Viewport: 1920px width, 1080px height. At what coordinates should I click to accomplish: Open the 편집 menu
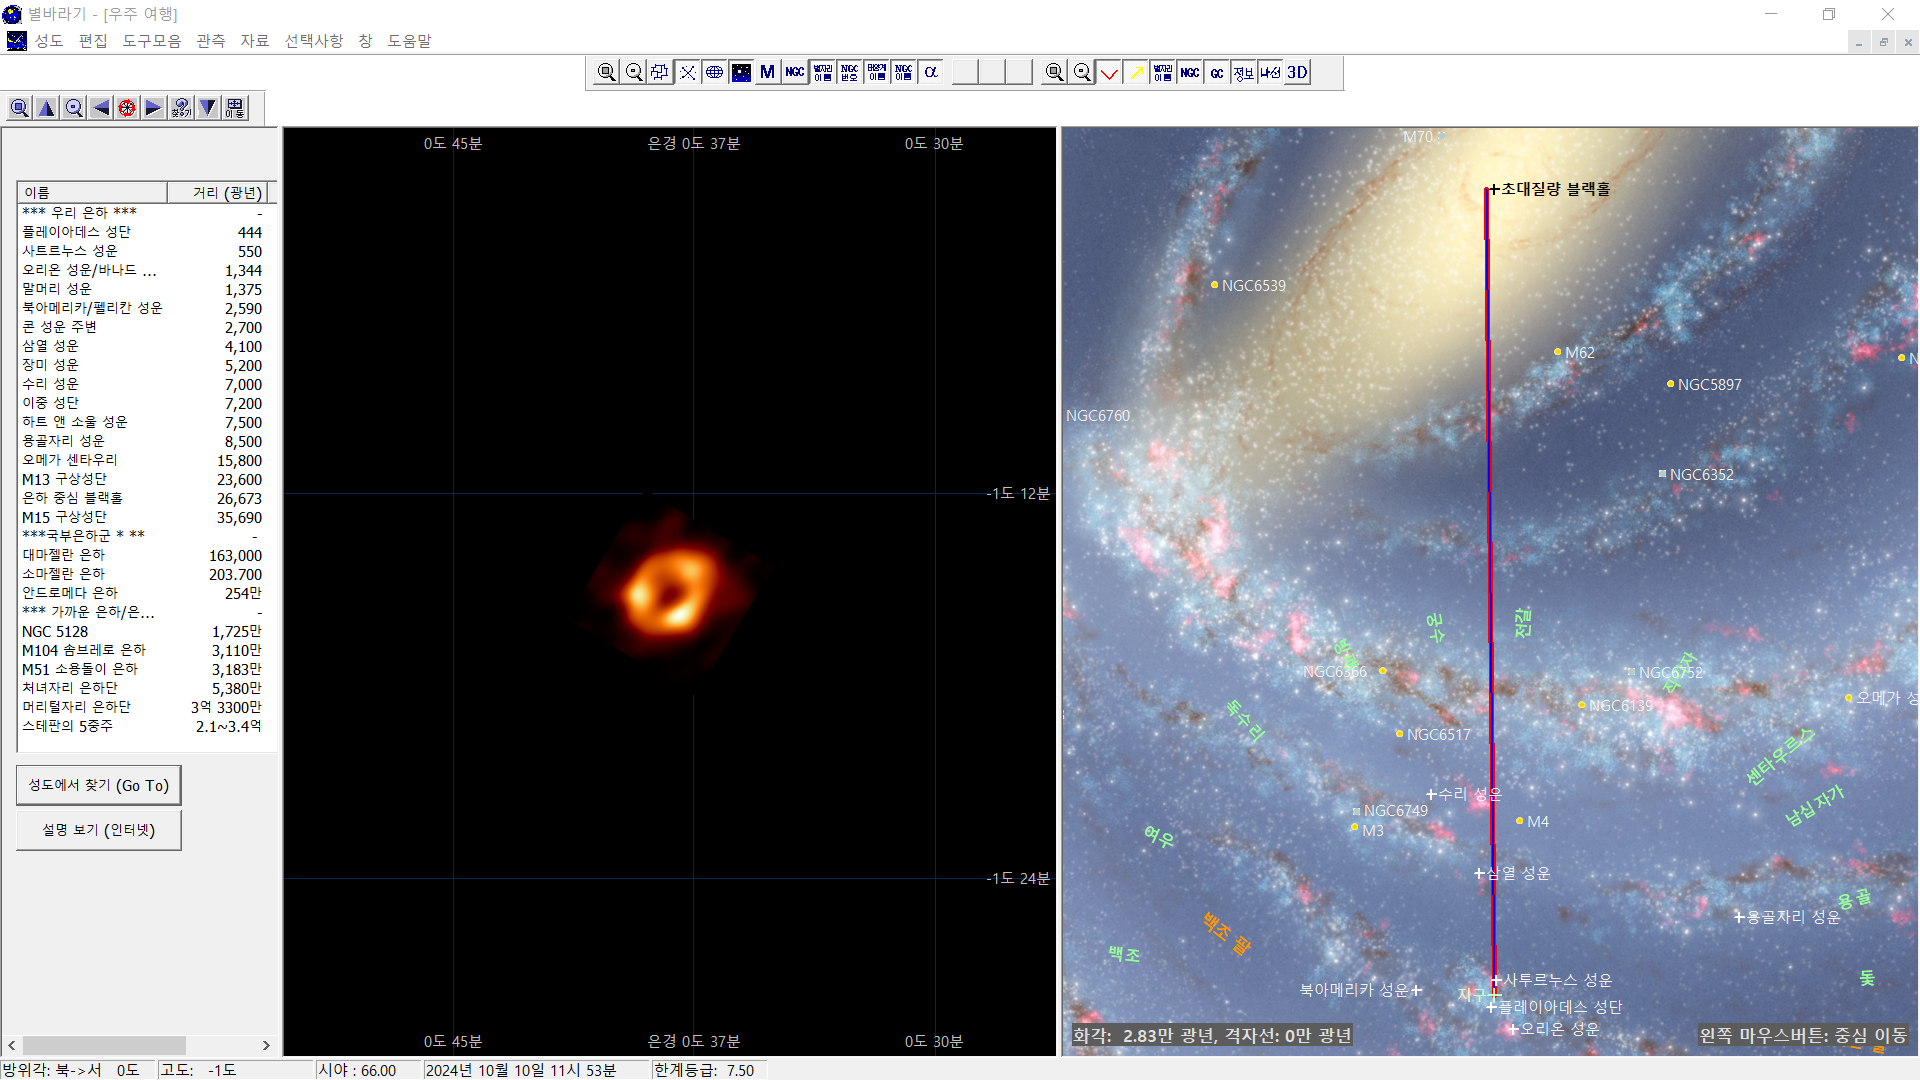(93, 41)
